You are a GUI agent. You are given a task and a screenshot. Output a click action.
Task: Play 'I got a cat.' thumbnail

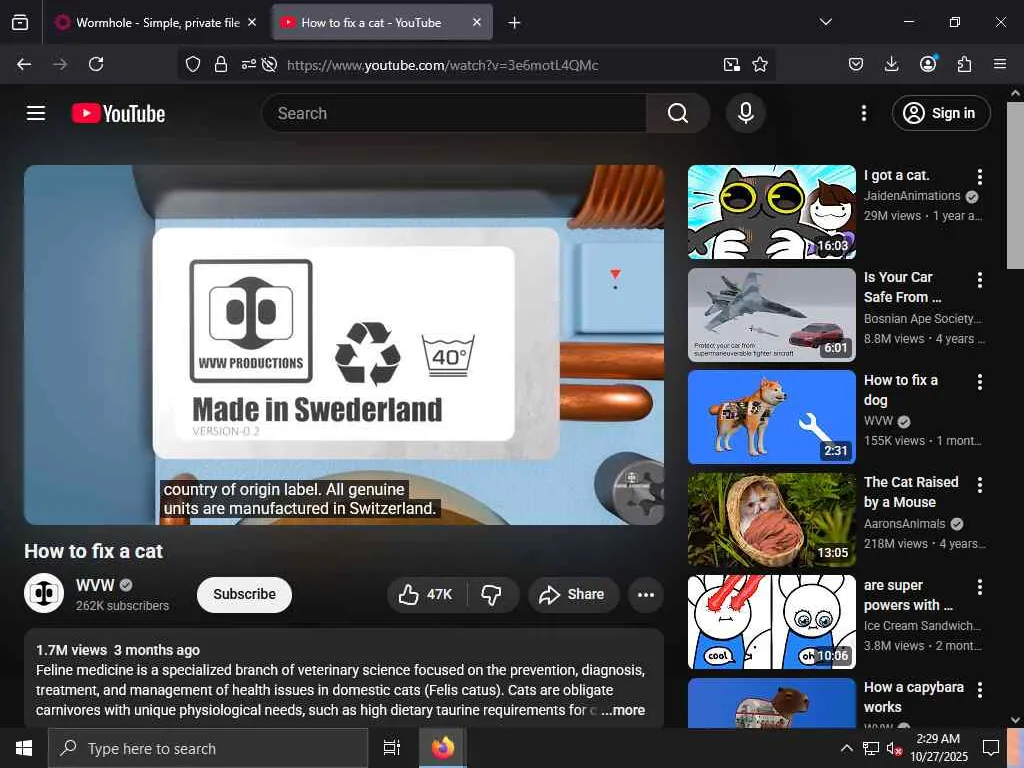click(771, 212)
